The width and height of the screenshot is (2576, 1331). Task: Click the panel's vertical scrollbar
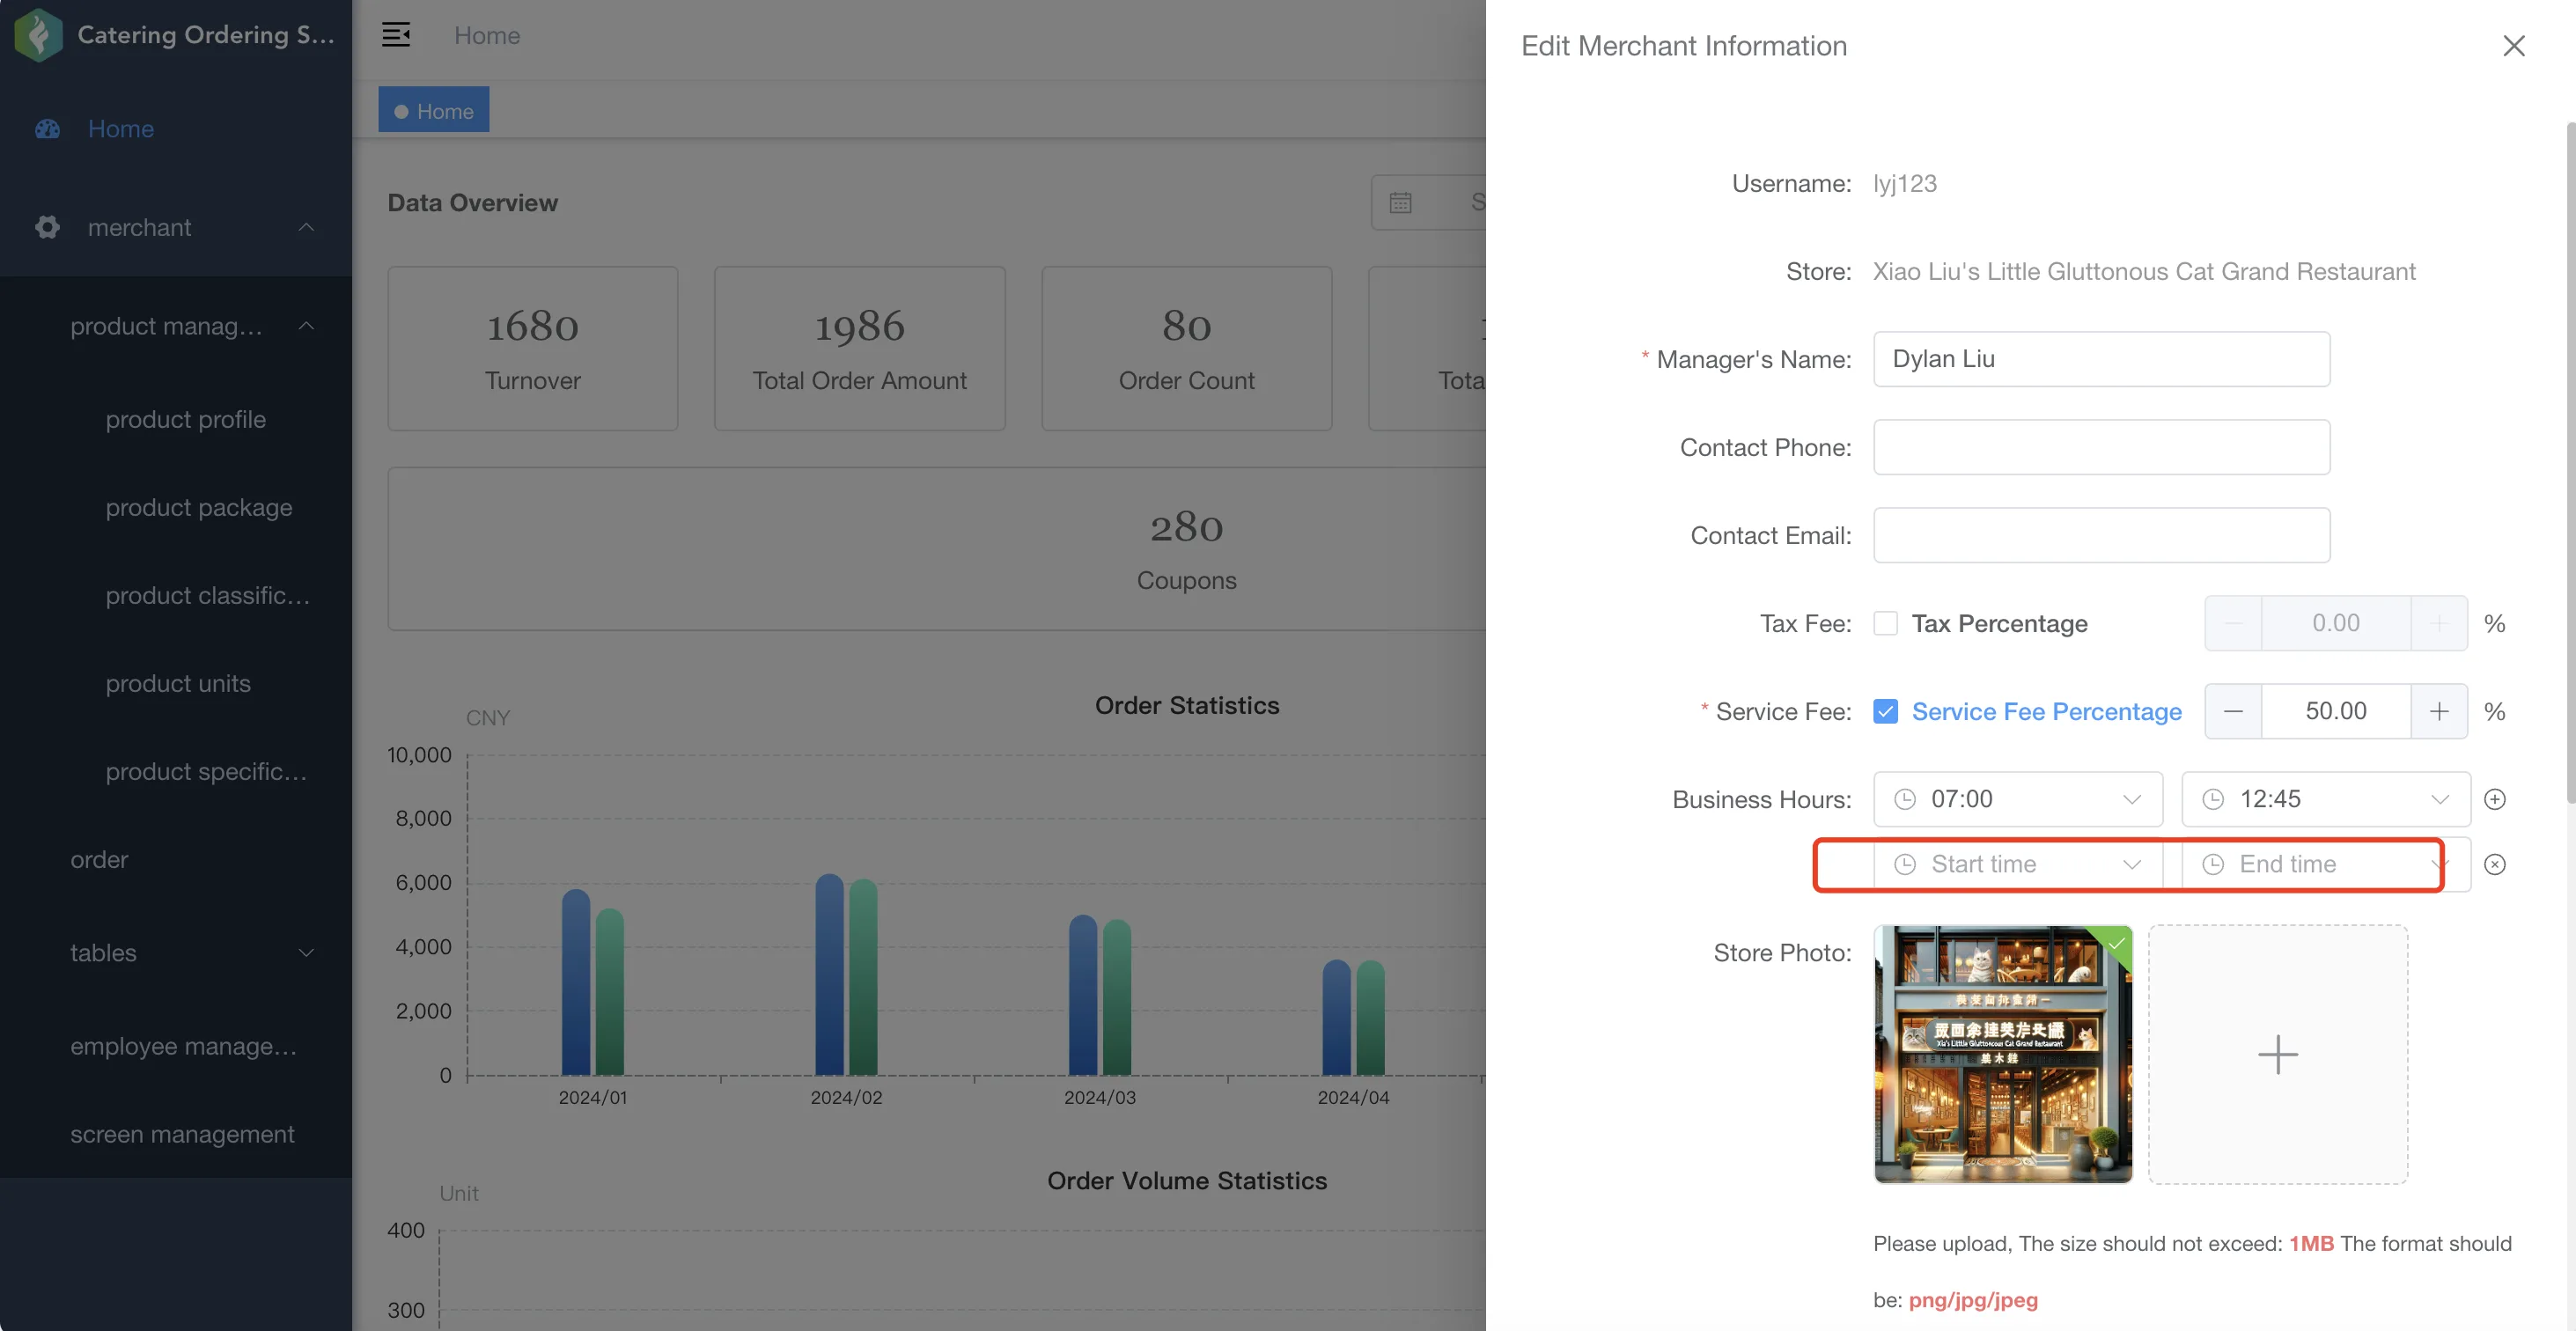pos(2570,462)
